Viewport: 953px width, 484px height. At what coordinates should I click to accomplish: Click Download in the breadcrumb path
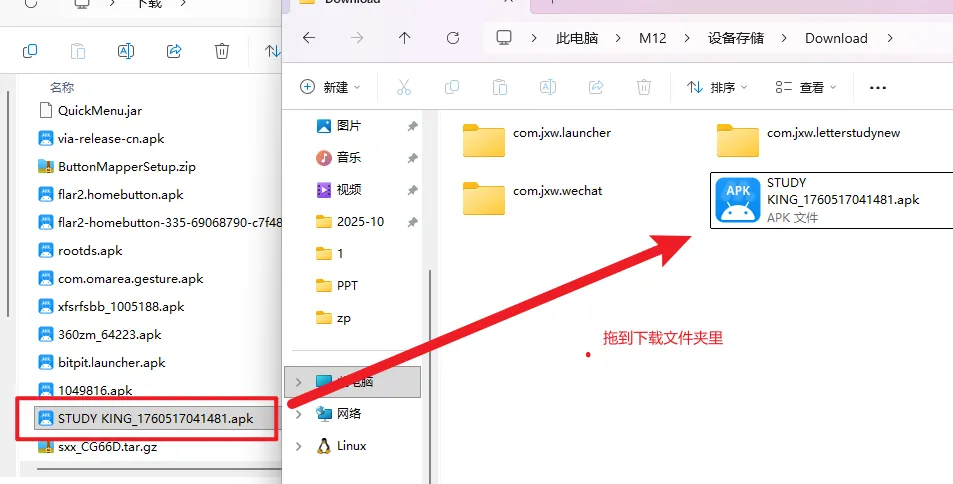coord(836,38)
